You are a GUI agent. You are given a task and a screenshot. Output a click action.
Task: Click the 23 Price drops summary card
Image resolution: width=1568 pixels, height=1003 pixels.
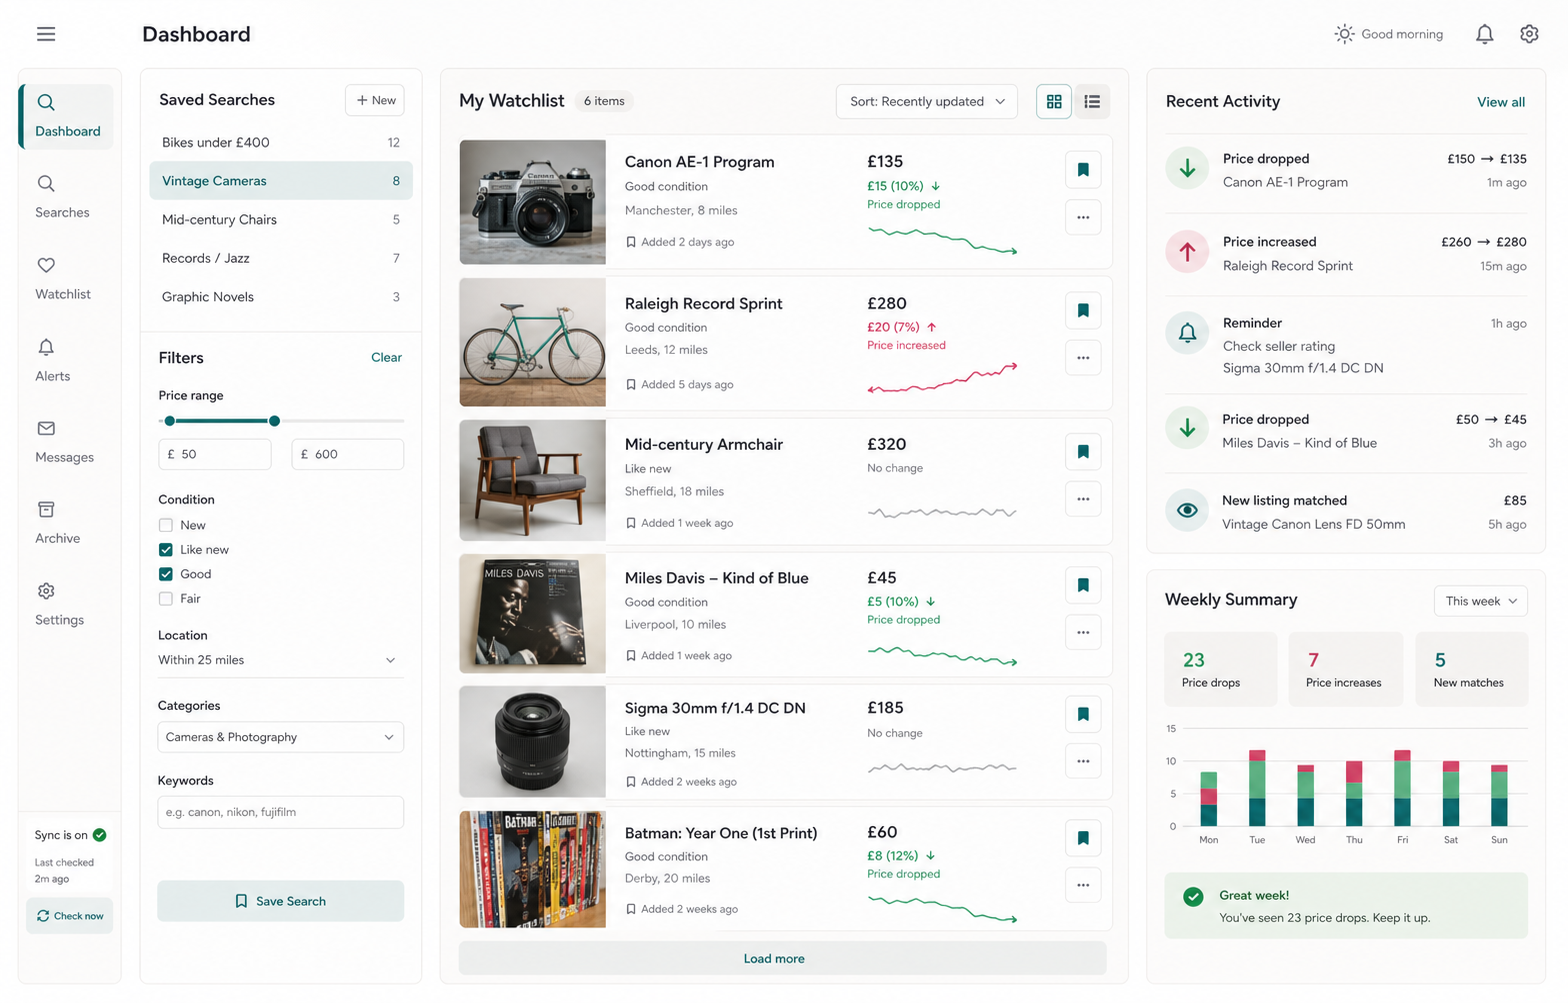tap(1221, 669)
